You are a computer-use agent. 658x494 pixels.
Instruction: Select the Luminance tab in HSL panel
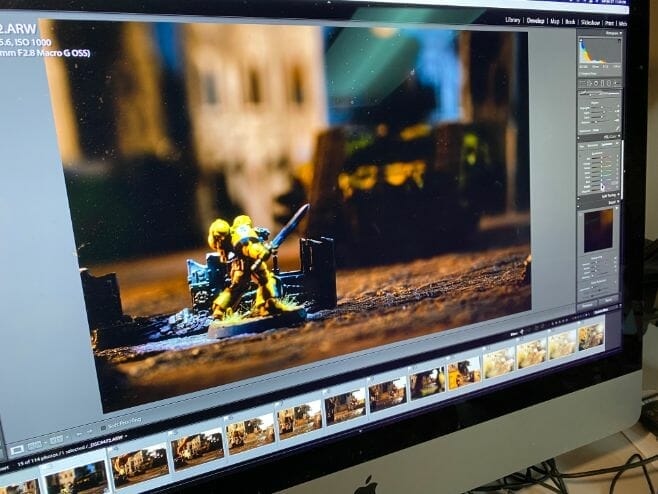tap(606, 144)
